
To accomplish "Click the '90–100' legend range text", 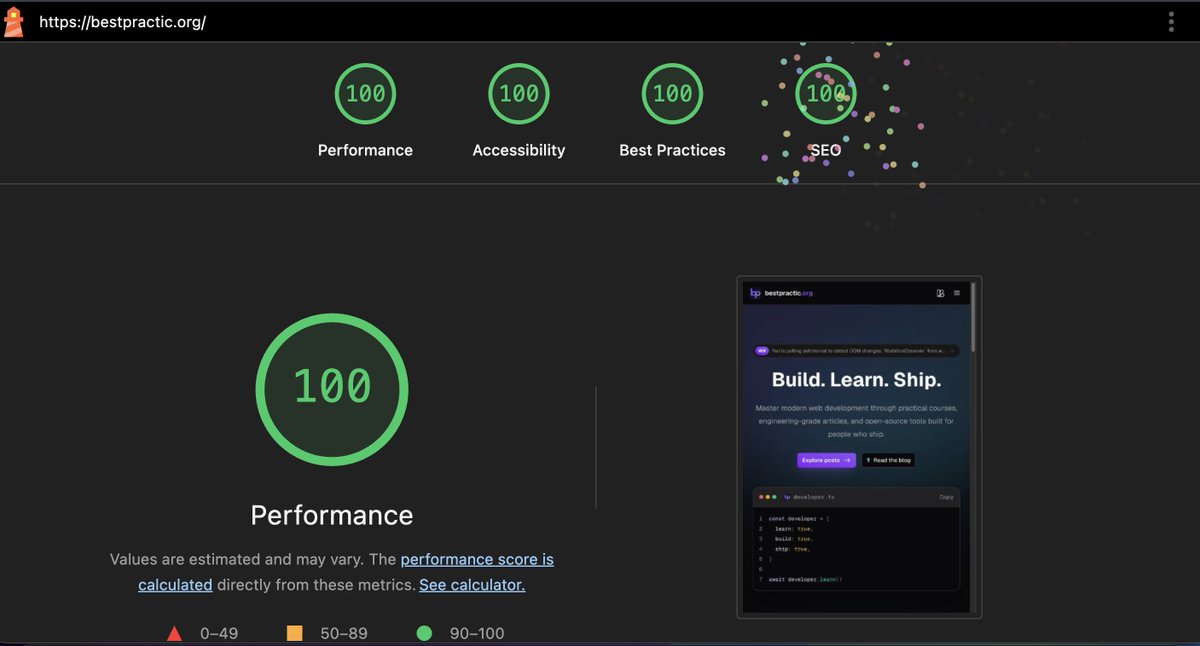I will coord(476,633).
